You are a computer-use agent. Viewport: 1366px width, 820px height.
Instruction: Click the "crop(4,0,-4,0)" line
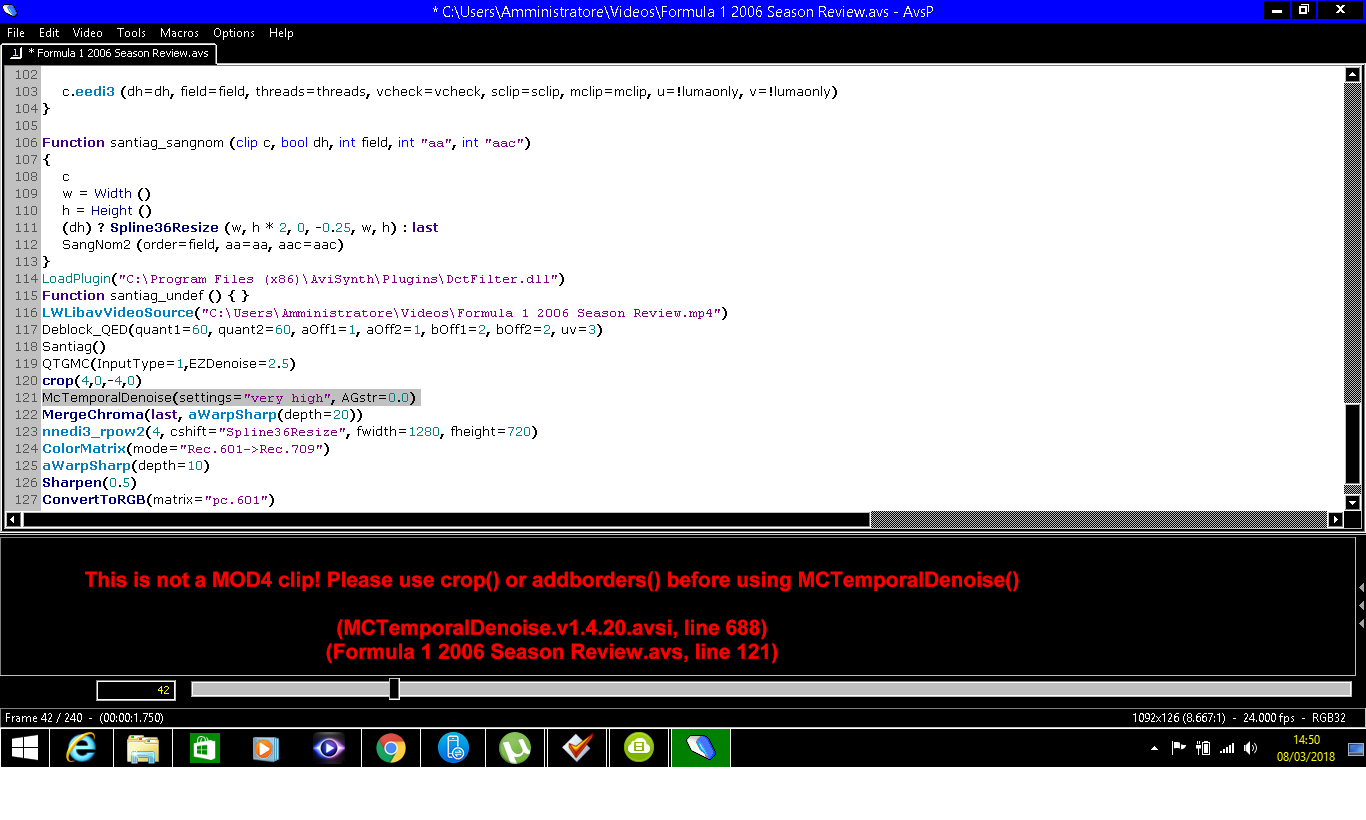[x=92, y=381]
